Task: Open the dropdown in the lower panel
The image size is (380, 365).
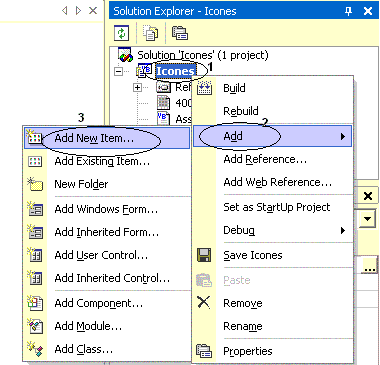Action: 368,219
